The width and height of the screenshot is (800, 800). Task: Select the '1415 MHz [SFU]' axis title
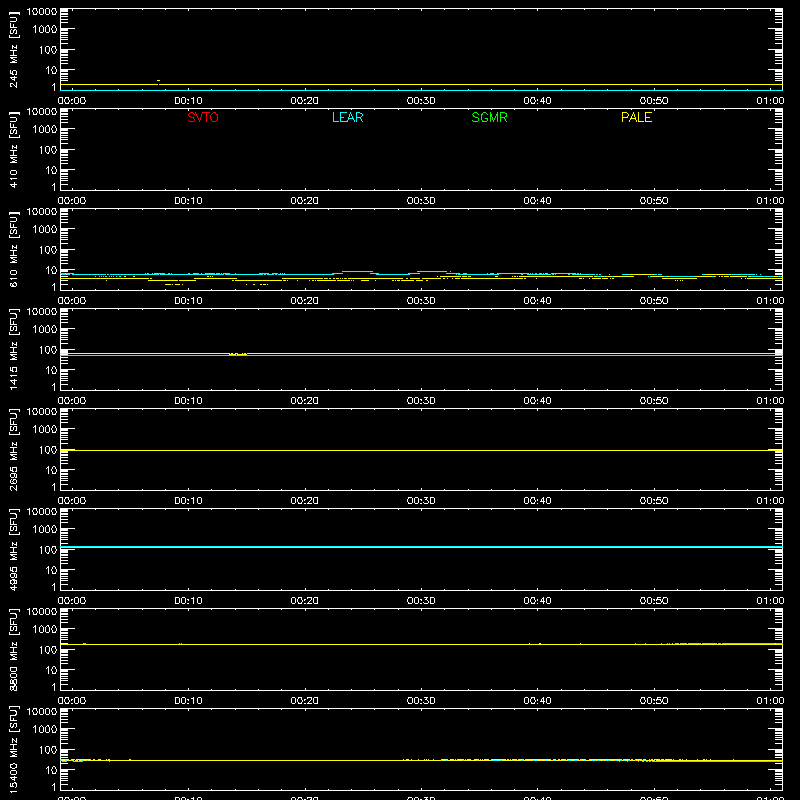13,349
